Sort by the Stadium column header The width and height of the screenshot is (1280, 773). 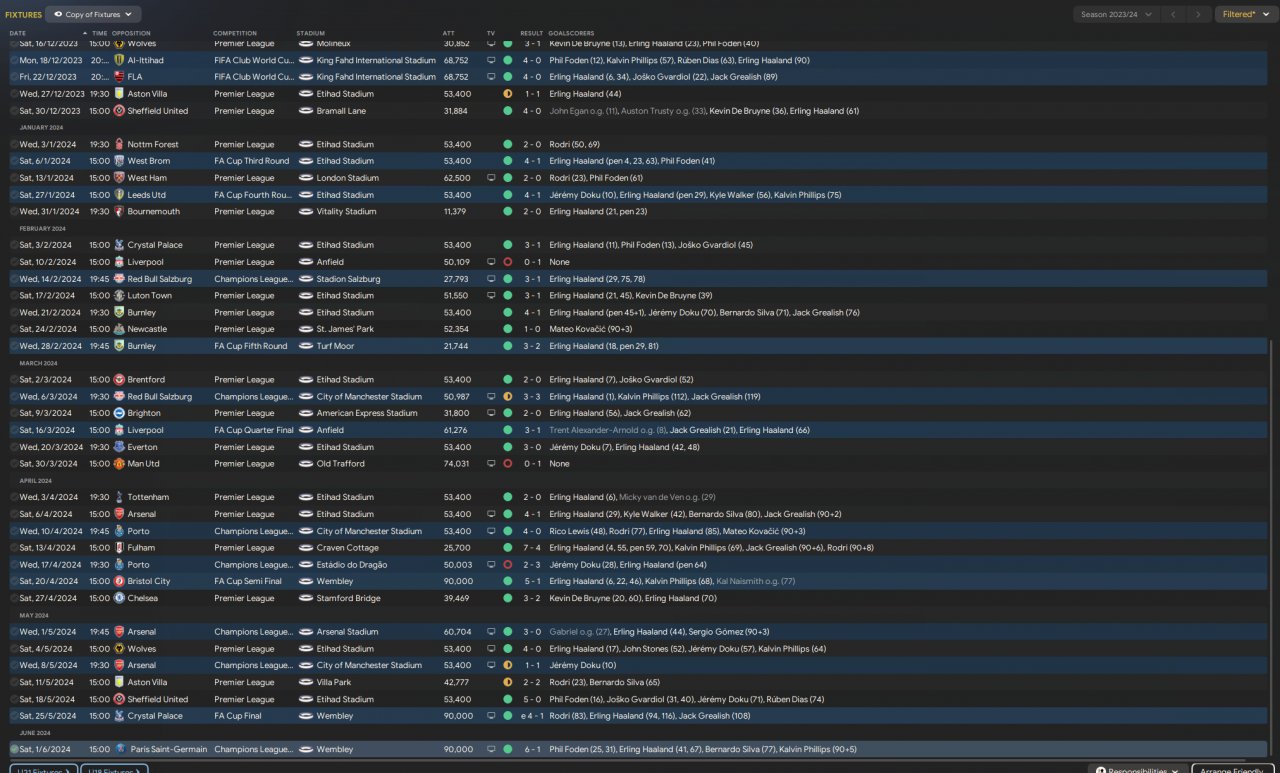[x=311, y=33]
